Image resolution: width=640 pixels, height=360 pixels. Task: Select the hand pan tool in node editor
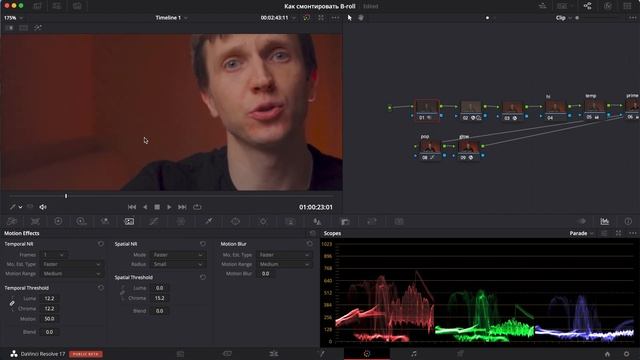click(361, 18)
